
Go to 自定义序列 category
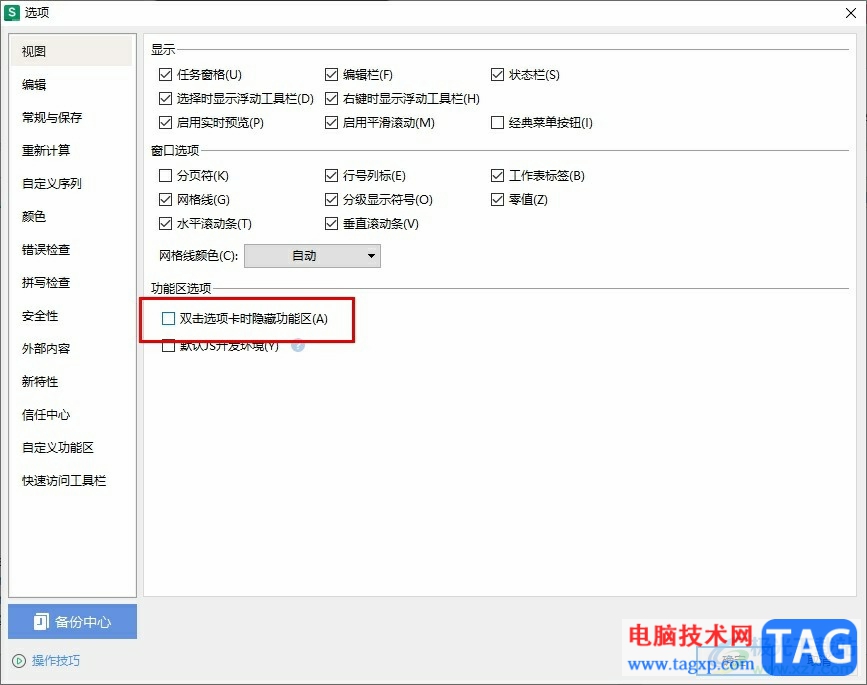71,184
